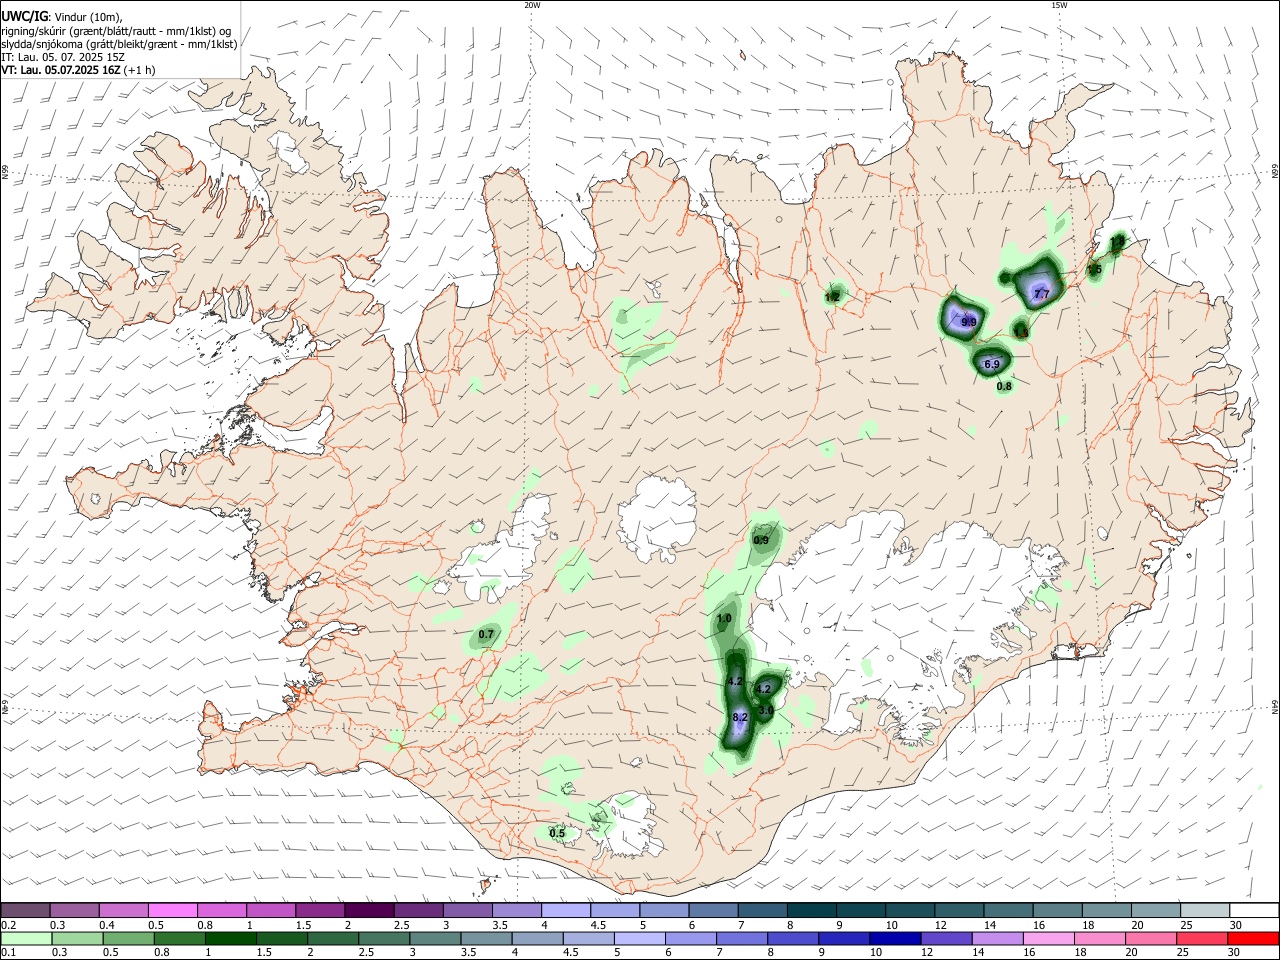Select white 30 swatch in snow legend
1280x960 pixels.
(x=1254, y=911)
